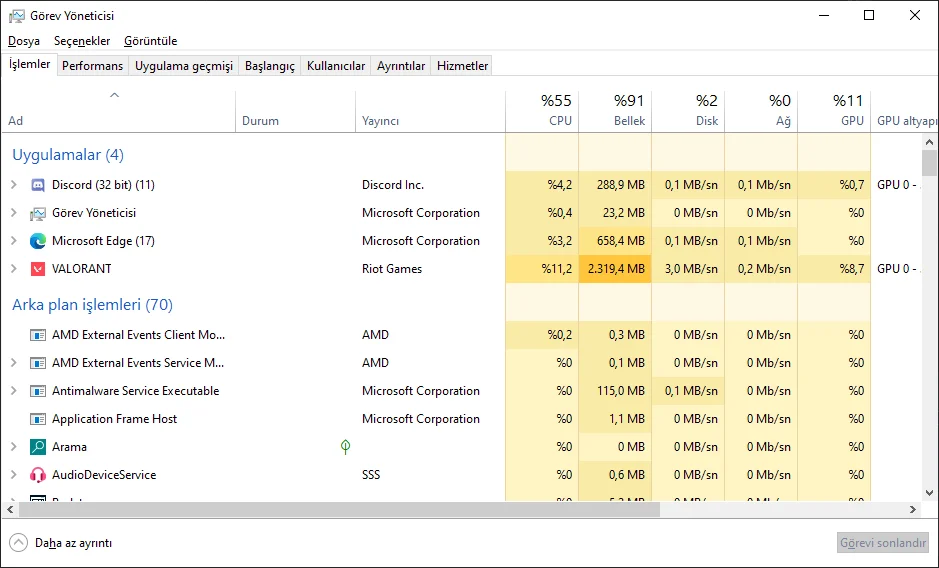Open the Dosya menu
The width and height of the screenshot is (939, 568).
24,41
